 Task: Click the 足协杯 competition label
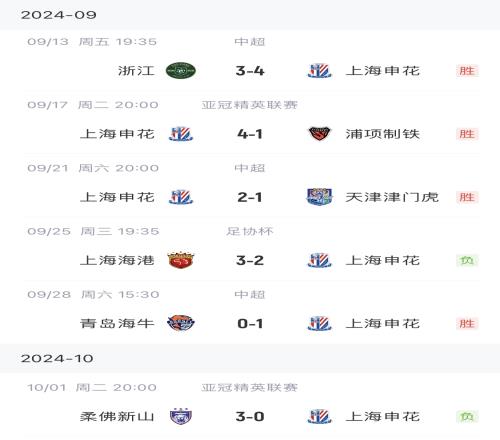250,231
